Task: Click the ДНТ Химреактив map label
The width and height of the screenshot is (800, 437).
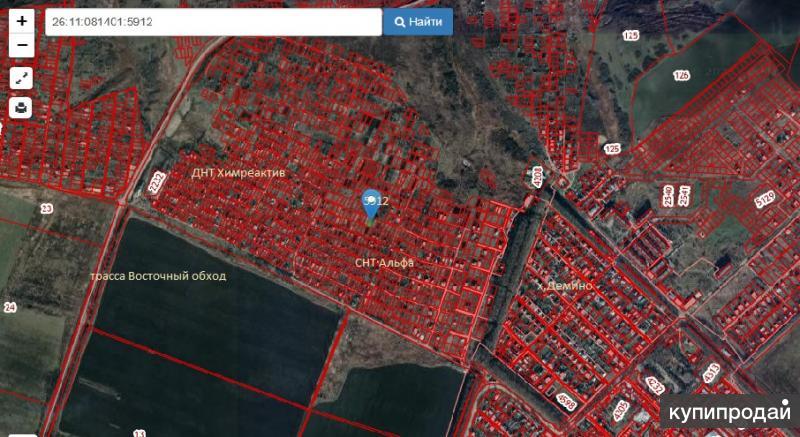Action: tap(239, 172)
